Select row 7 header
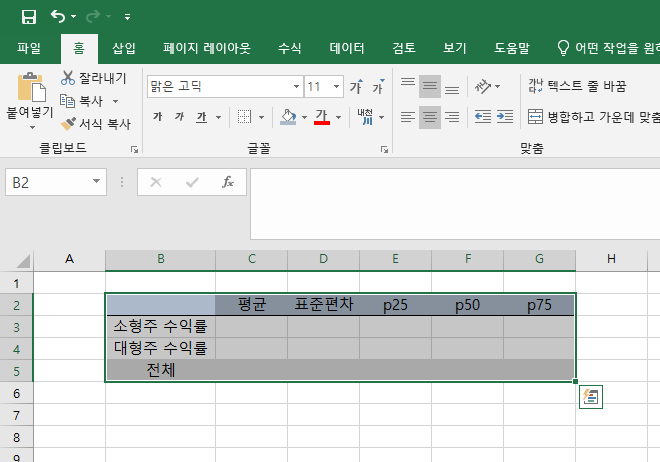 [16, 415]
